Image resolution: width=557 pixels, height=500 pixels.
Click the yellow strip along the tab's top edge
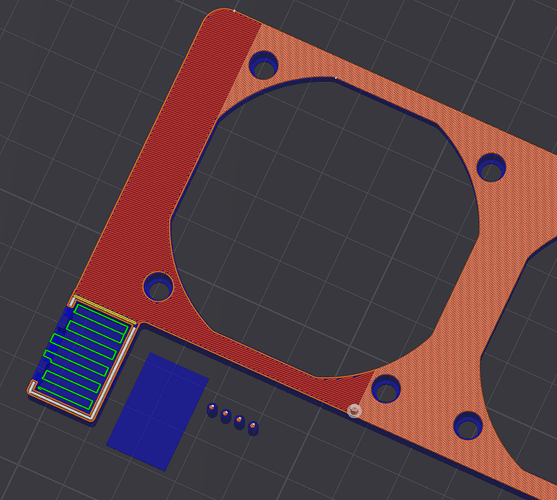coord(105,309)
